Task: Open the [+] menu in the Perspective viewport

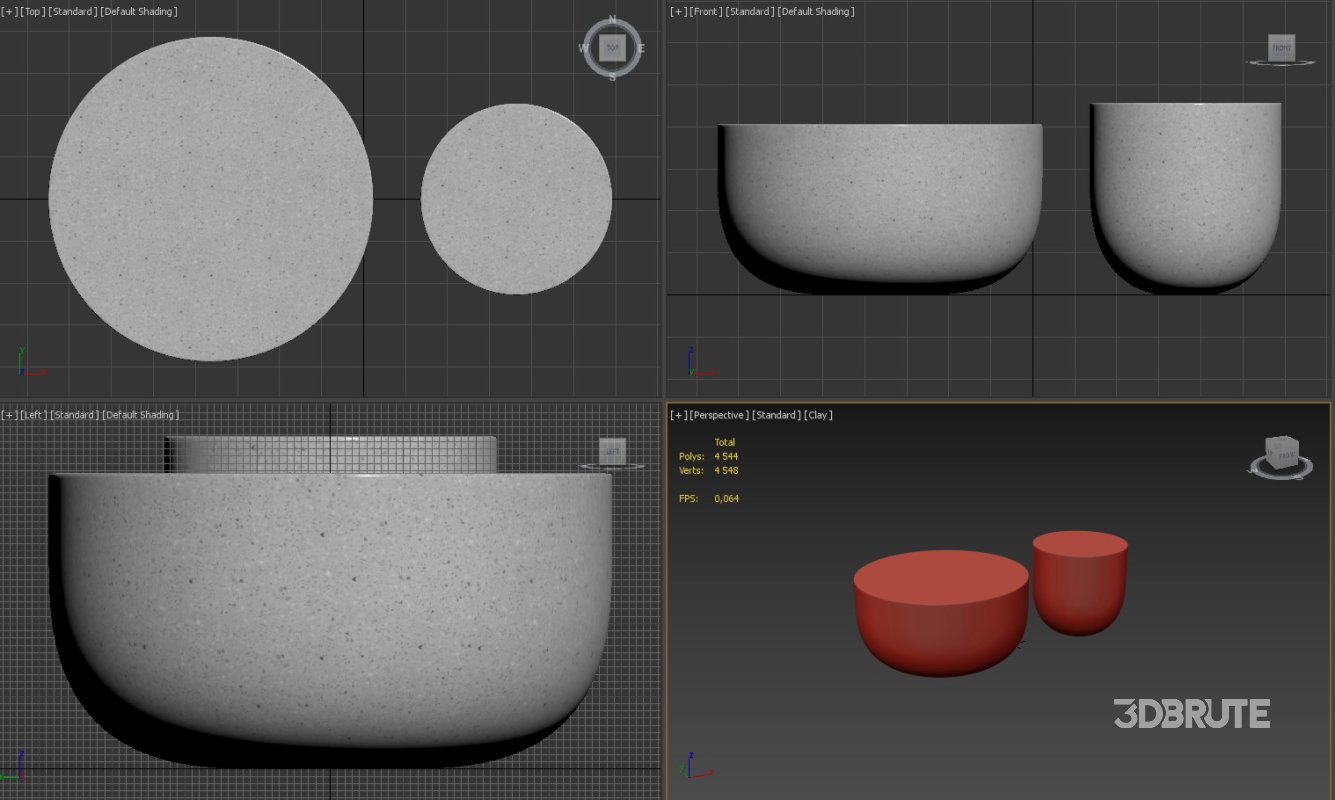Action: 678,415
